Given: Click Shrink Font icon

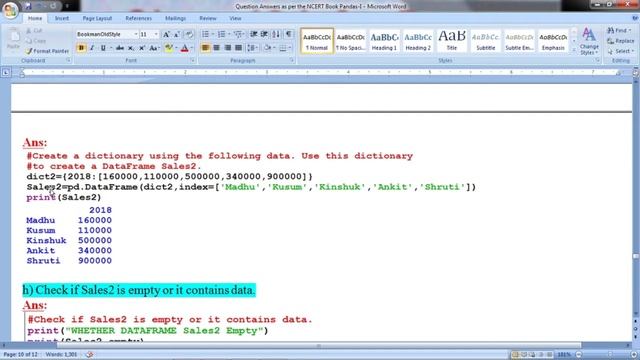Looking at the screenshot, I should 177,35.
